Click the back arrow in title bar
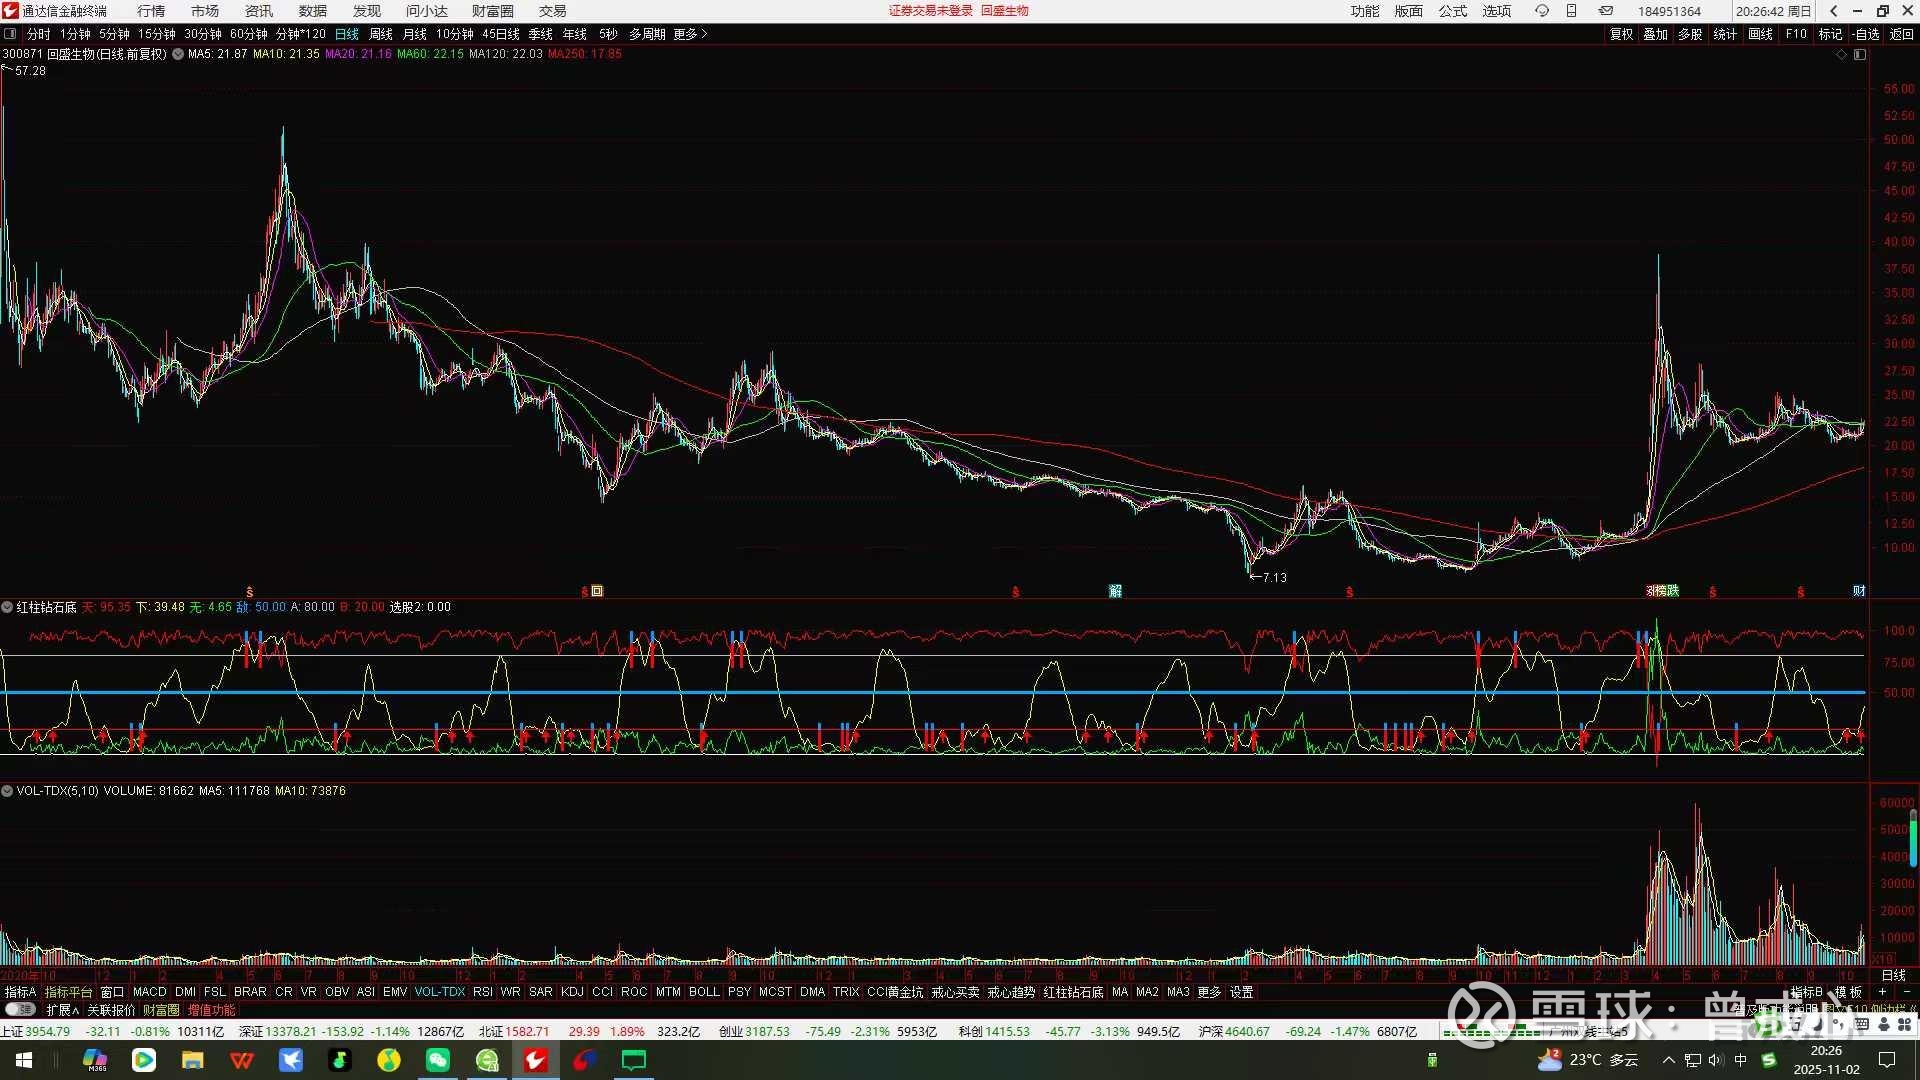 point(1833,11)
